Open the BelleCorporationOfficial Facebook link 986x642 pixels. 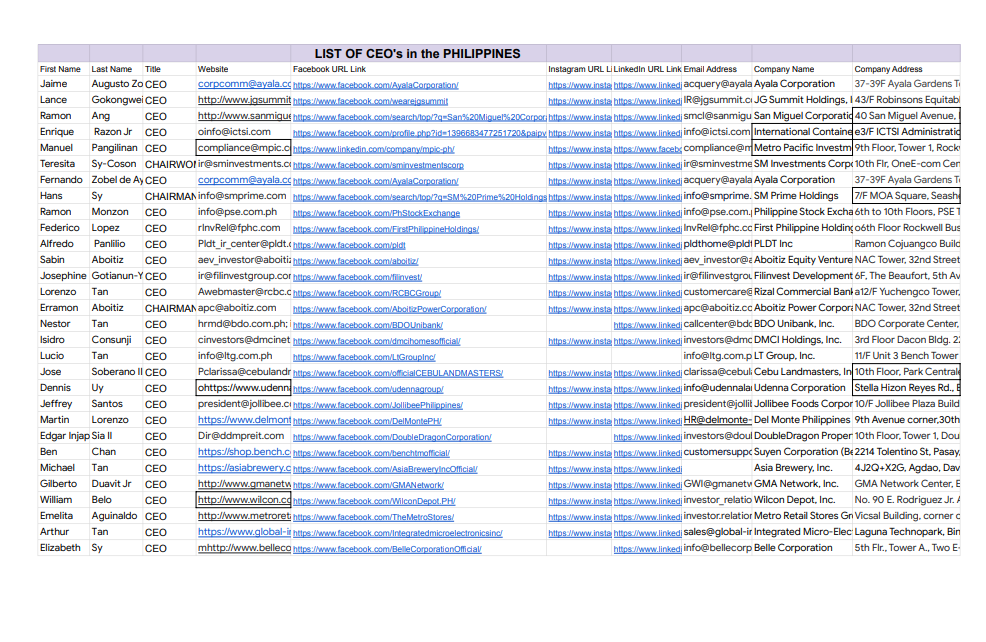coord(387,549)
